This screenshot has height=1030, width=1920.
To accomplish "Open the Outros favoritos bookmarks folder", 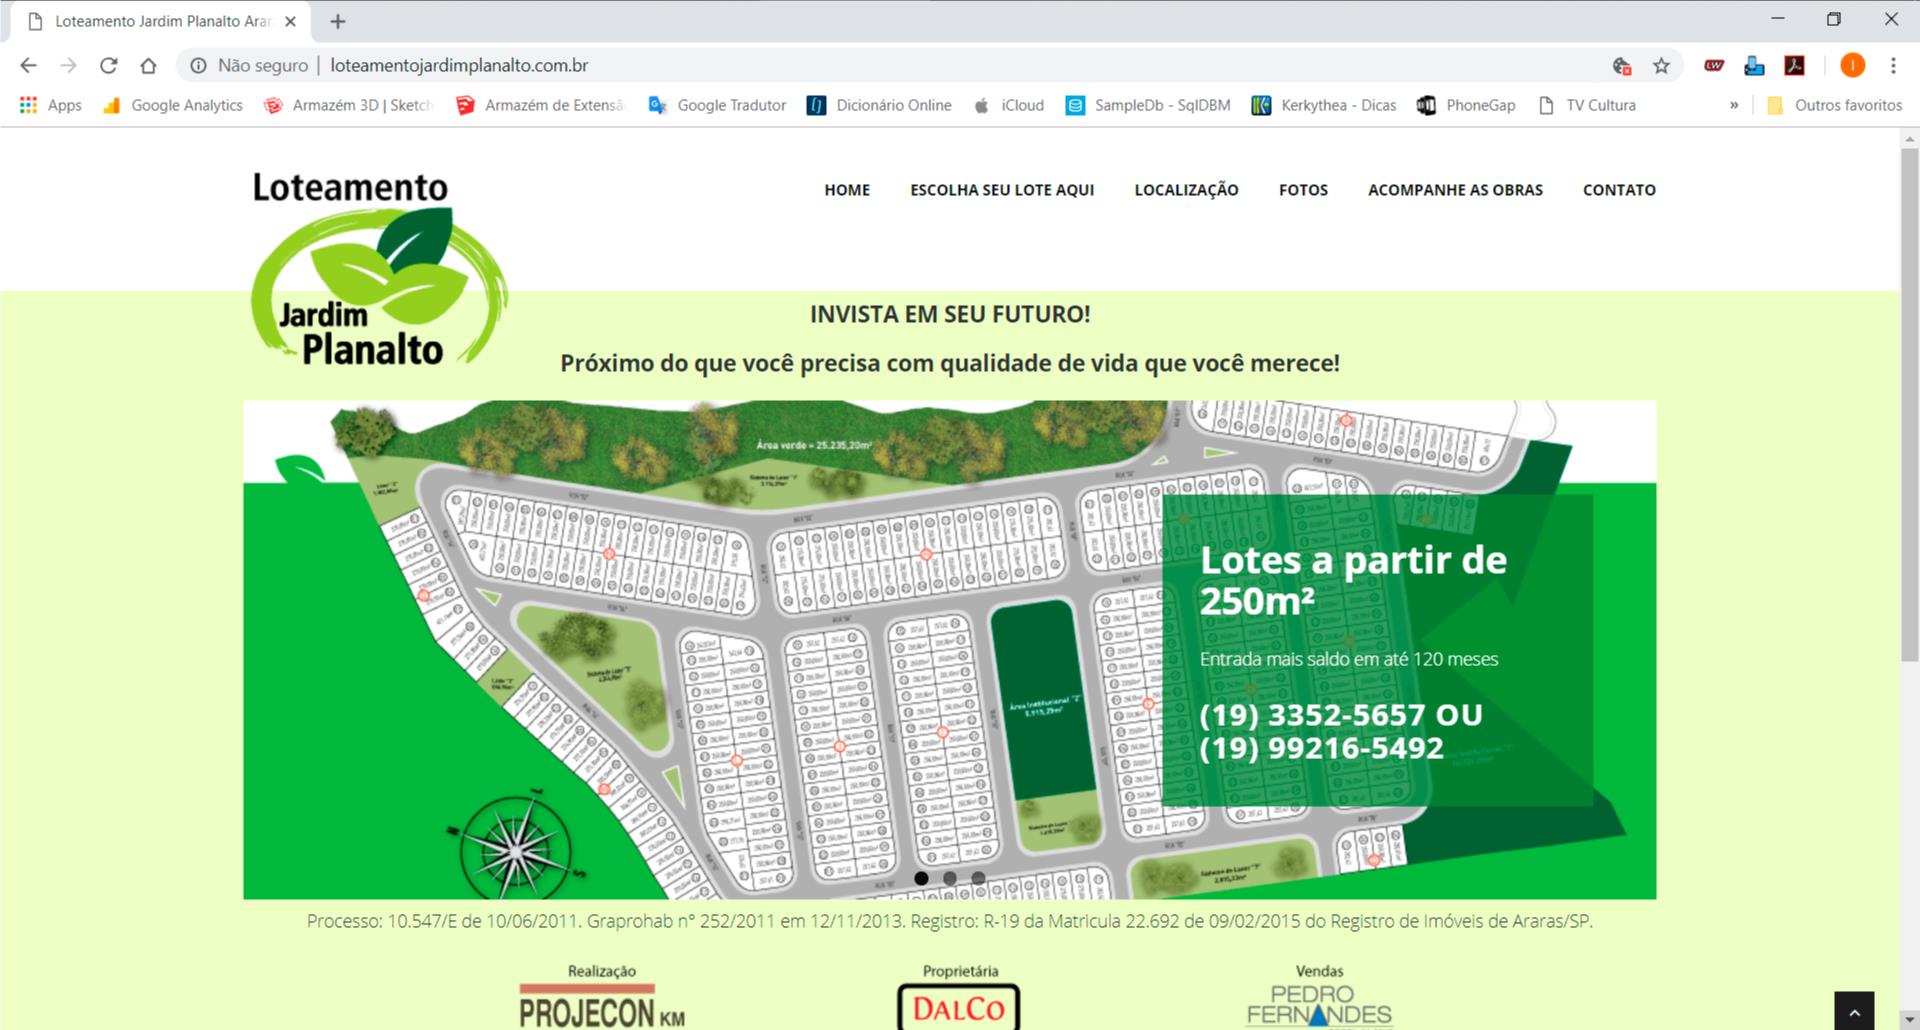I will [x=1835, y=105].
